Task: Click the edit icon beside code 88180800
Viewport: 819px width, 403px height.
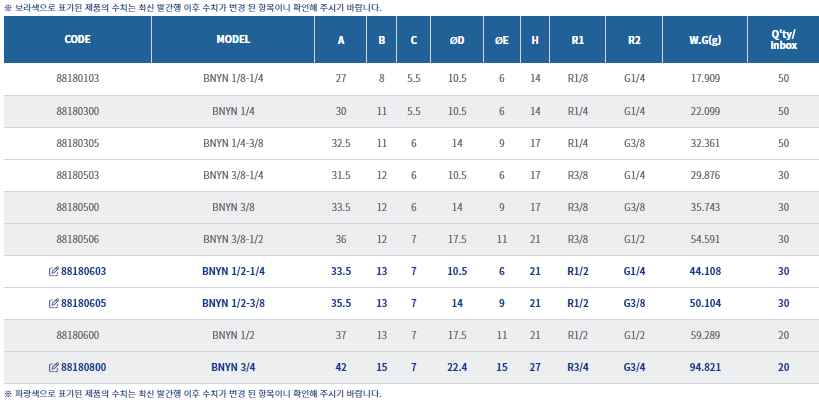Action: click(53, 368)
